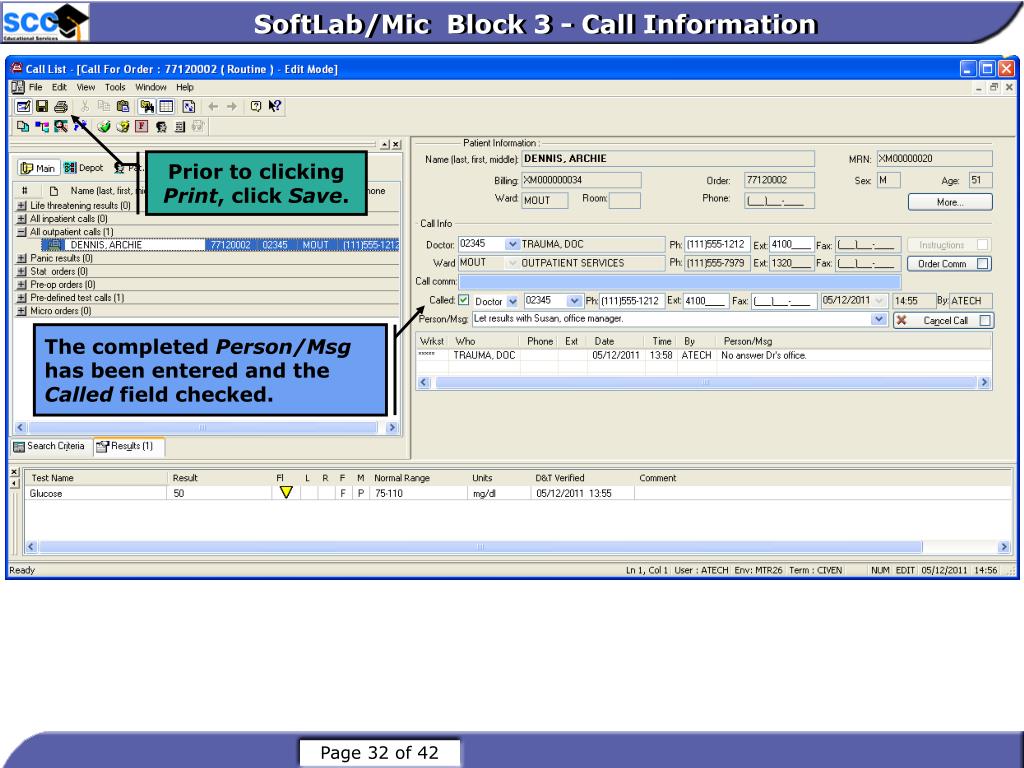The image size is (1024, 768).
Task: Expand the Micro orders group
Action: [22, 311]
